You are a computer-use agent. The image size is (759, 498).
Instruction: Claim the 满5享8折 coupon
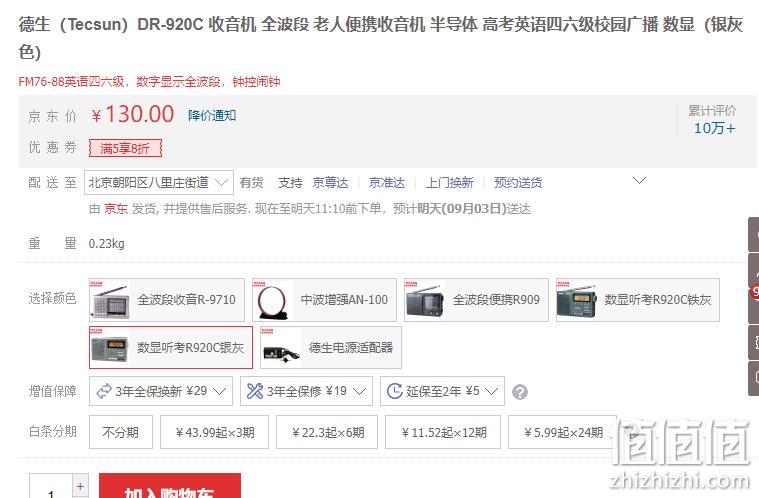pyautogui.click(x=125, y=148)
